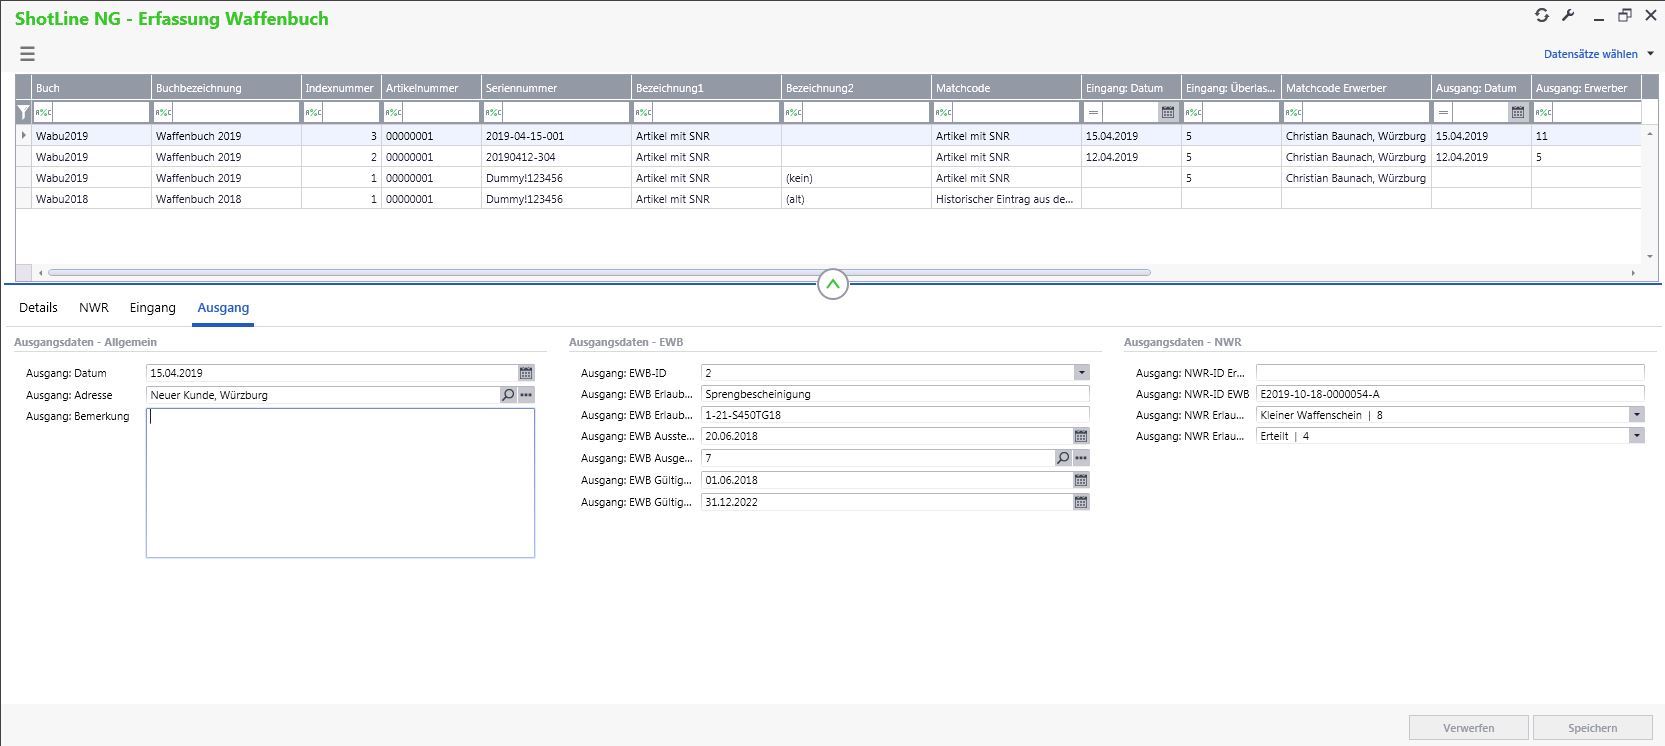Expand the Erteilt | 4 dropdown
The image size is (1665, 746).
[x=1636, y=435]
